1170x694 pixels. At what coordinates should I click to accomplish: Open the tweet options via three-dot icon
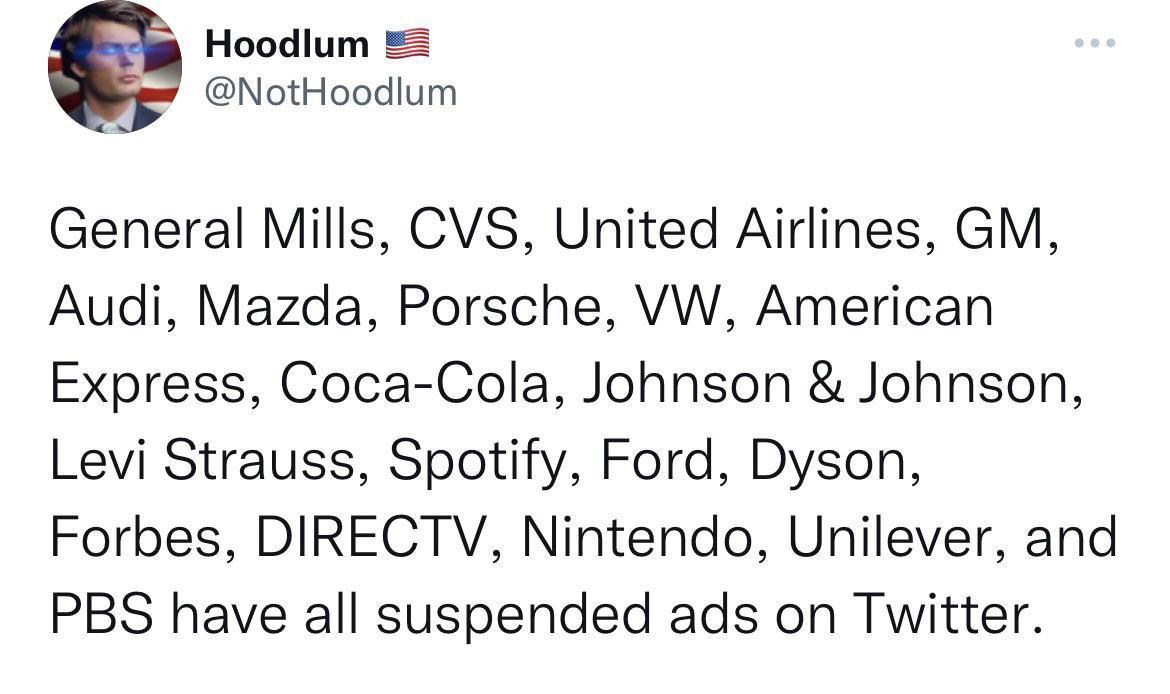click(x=1095, y=42)
